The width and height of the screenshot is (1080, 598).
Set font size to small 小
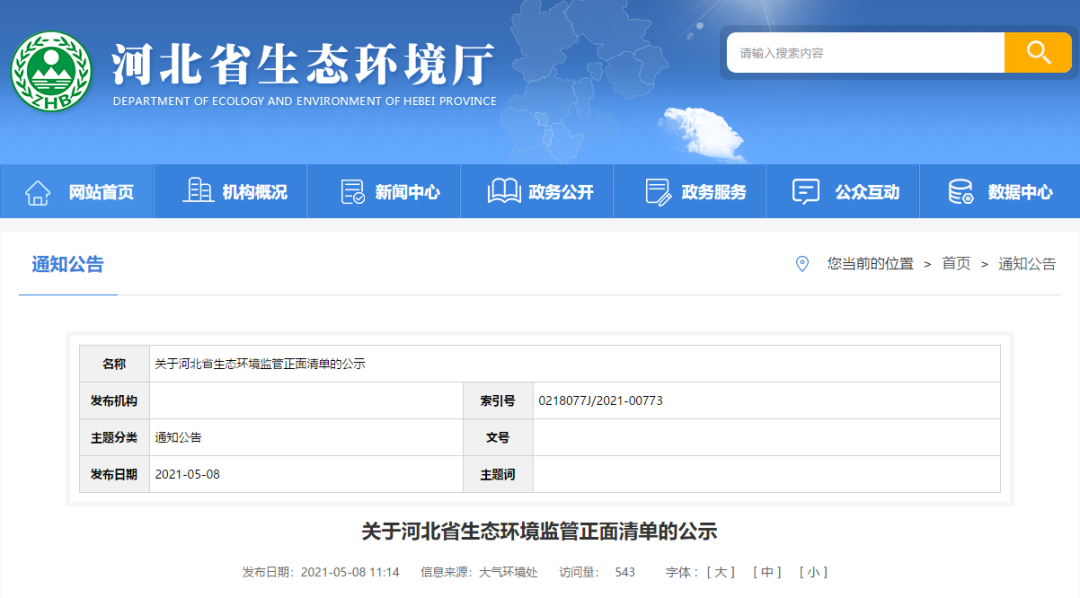point(813,572)
